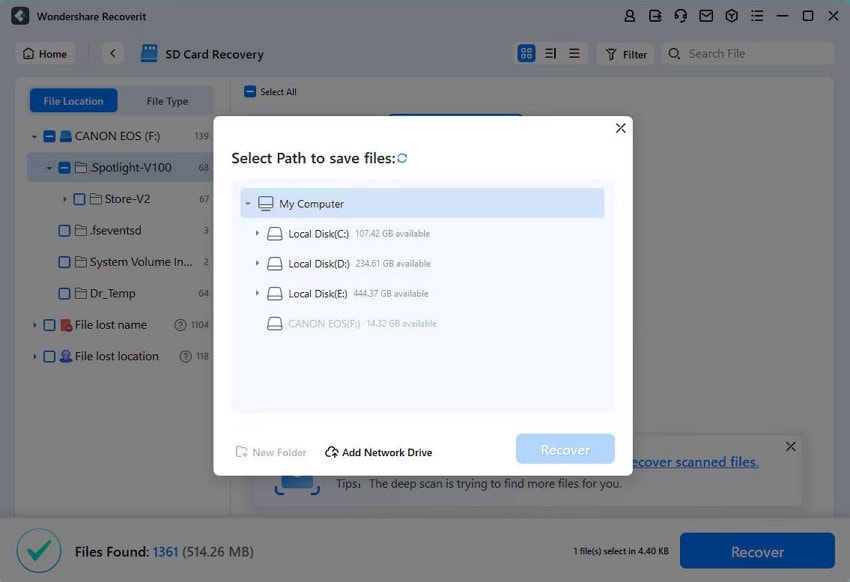Screen dimensions: 850x582
Task: Select the Dr_Temp folder name
Action: [x=113, y=293]
